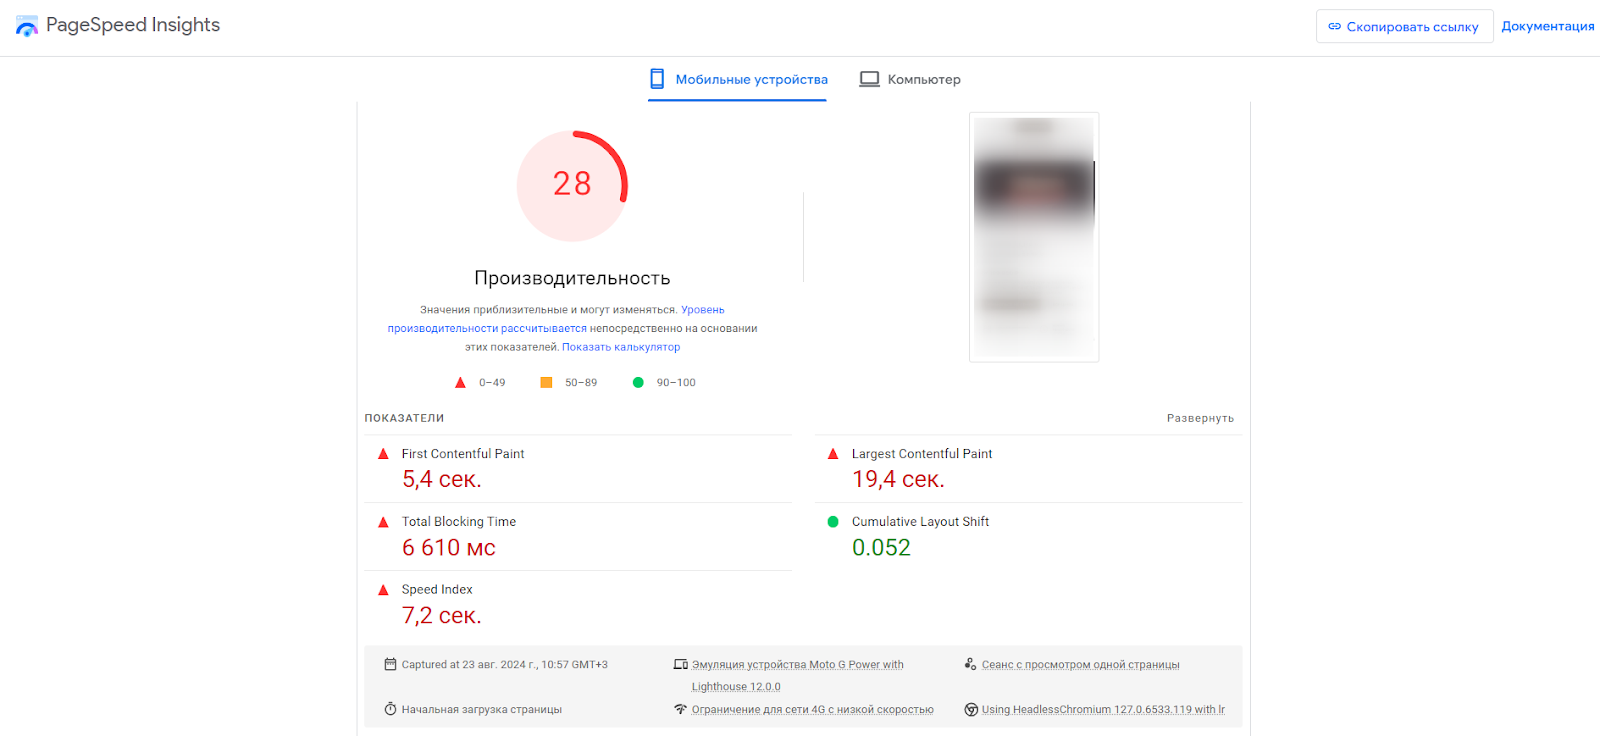Select the Мобильные устройства tab
The image size is (1600, 736).
751,79
